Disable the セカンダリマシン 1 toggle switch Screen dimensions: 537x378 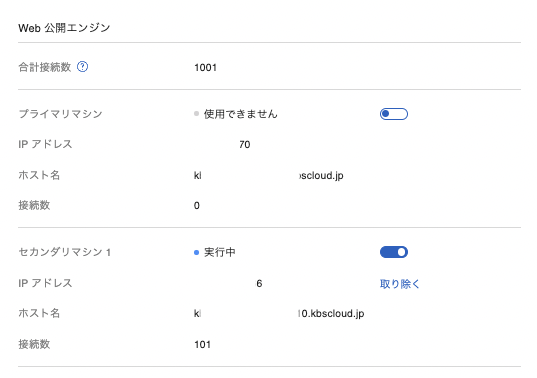click(394, 252)
